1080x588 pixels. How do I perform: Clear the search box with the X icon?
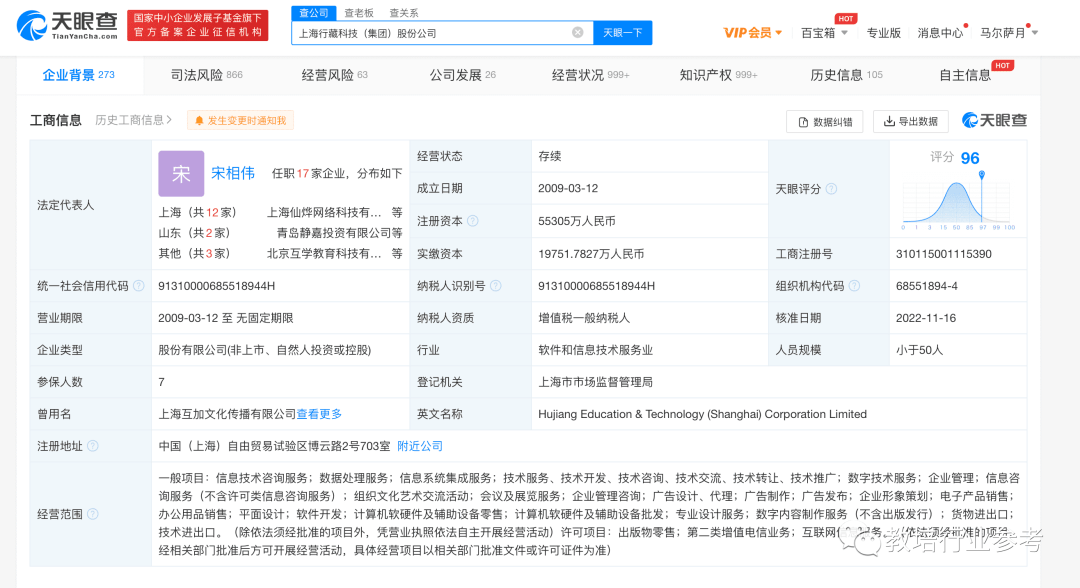coord(578,32)
